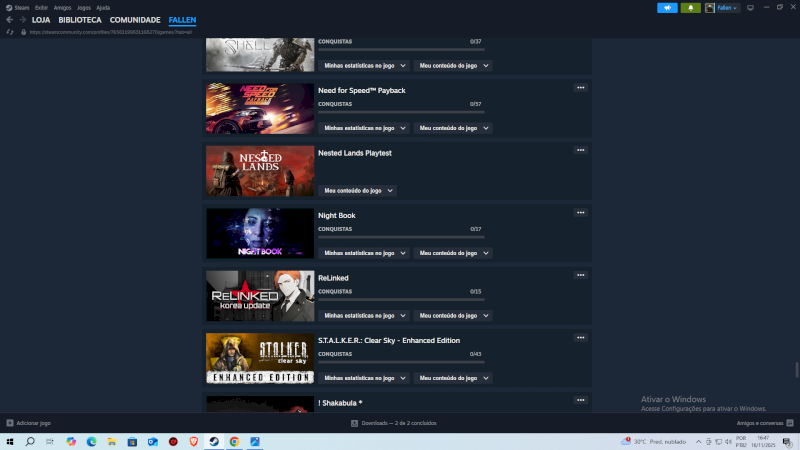Open Windows taskbar search
Screen dimensions: 800x450
tap(30, 442)
